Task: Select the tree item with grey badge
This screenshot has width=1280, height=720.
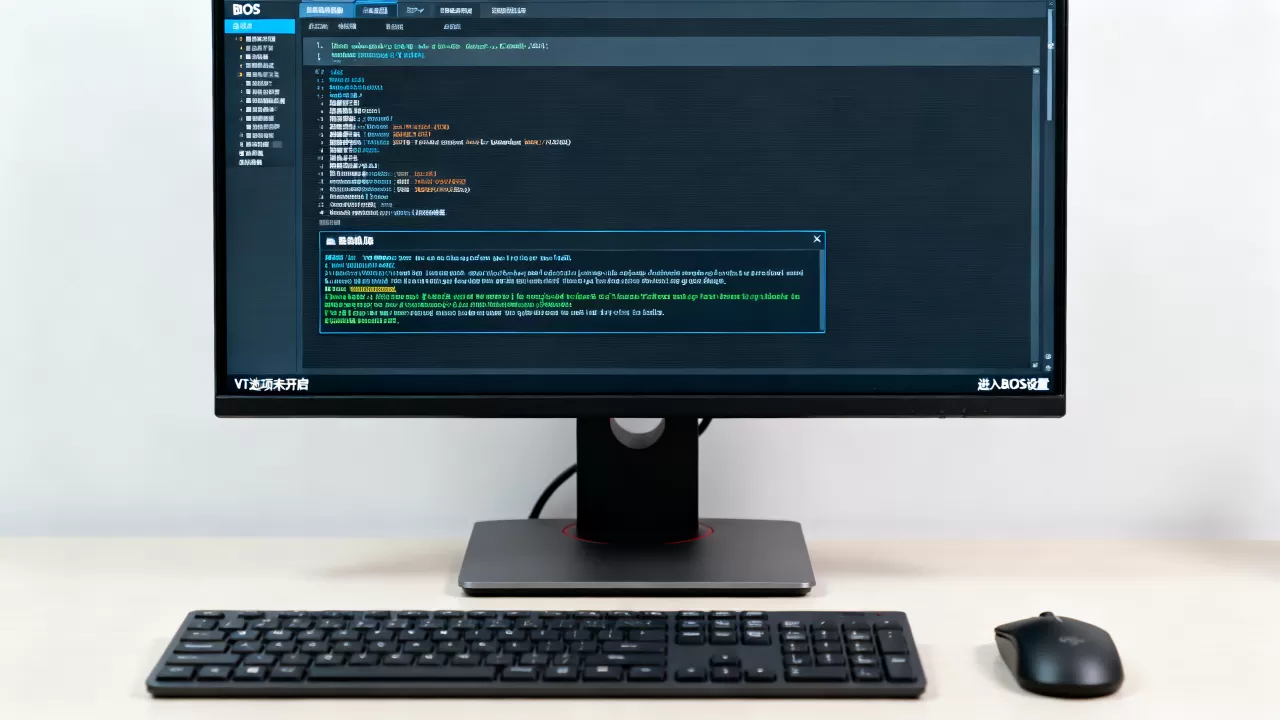Action: pos(262,144)
